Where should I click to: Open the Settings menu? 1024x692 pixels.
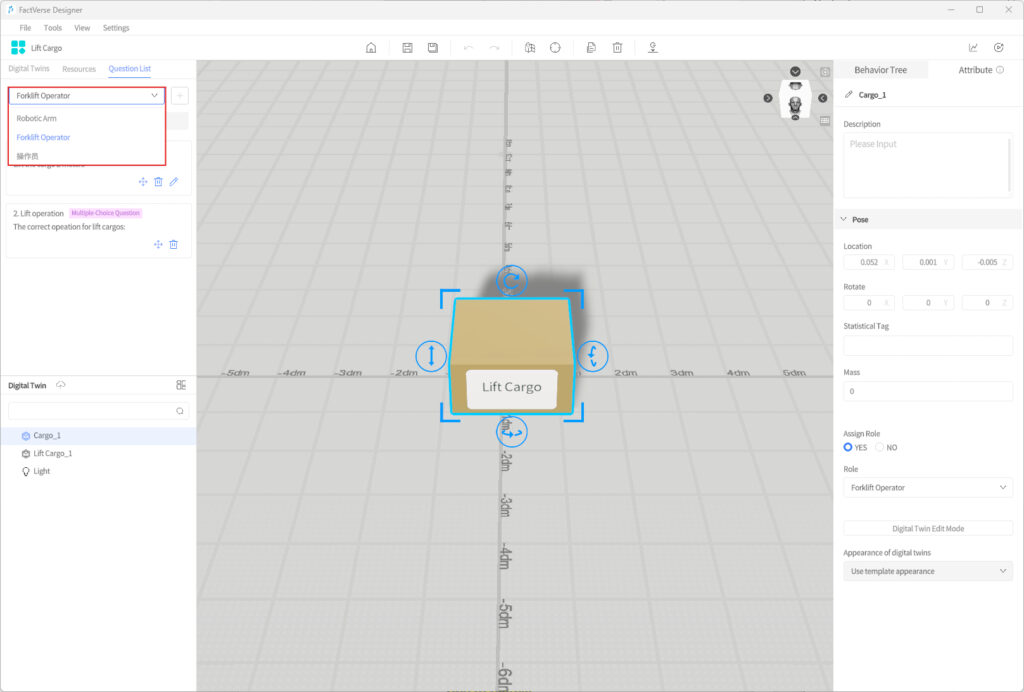(116, 27)
